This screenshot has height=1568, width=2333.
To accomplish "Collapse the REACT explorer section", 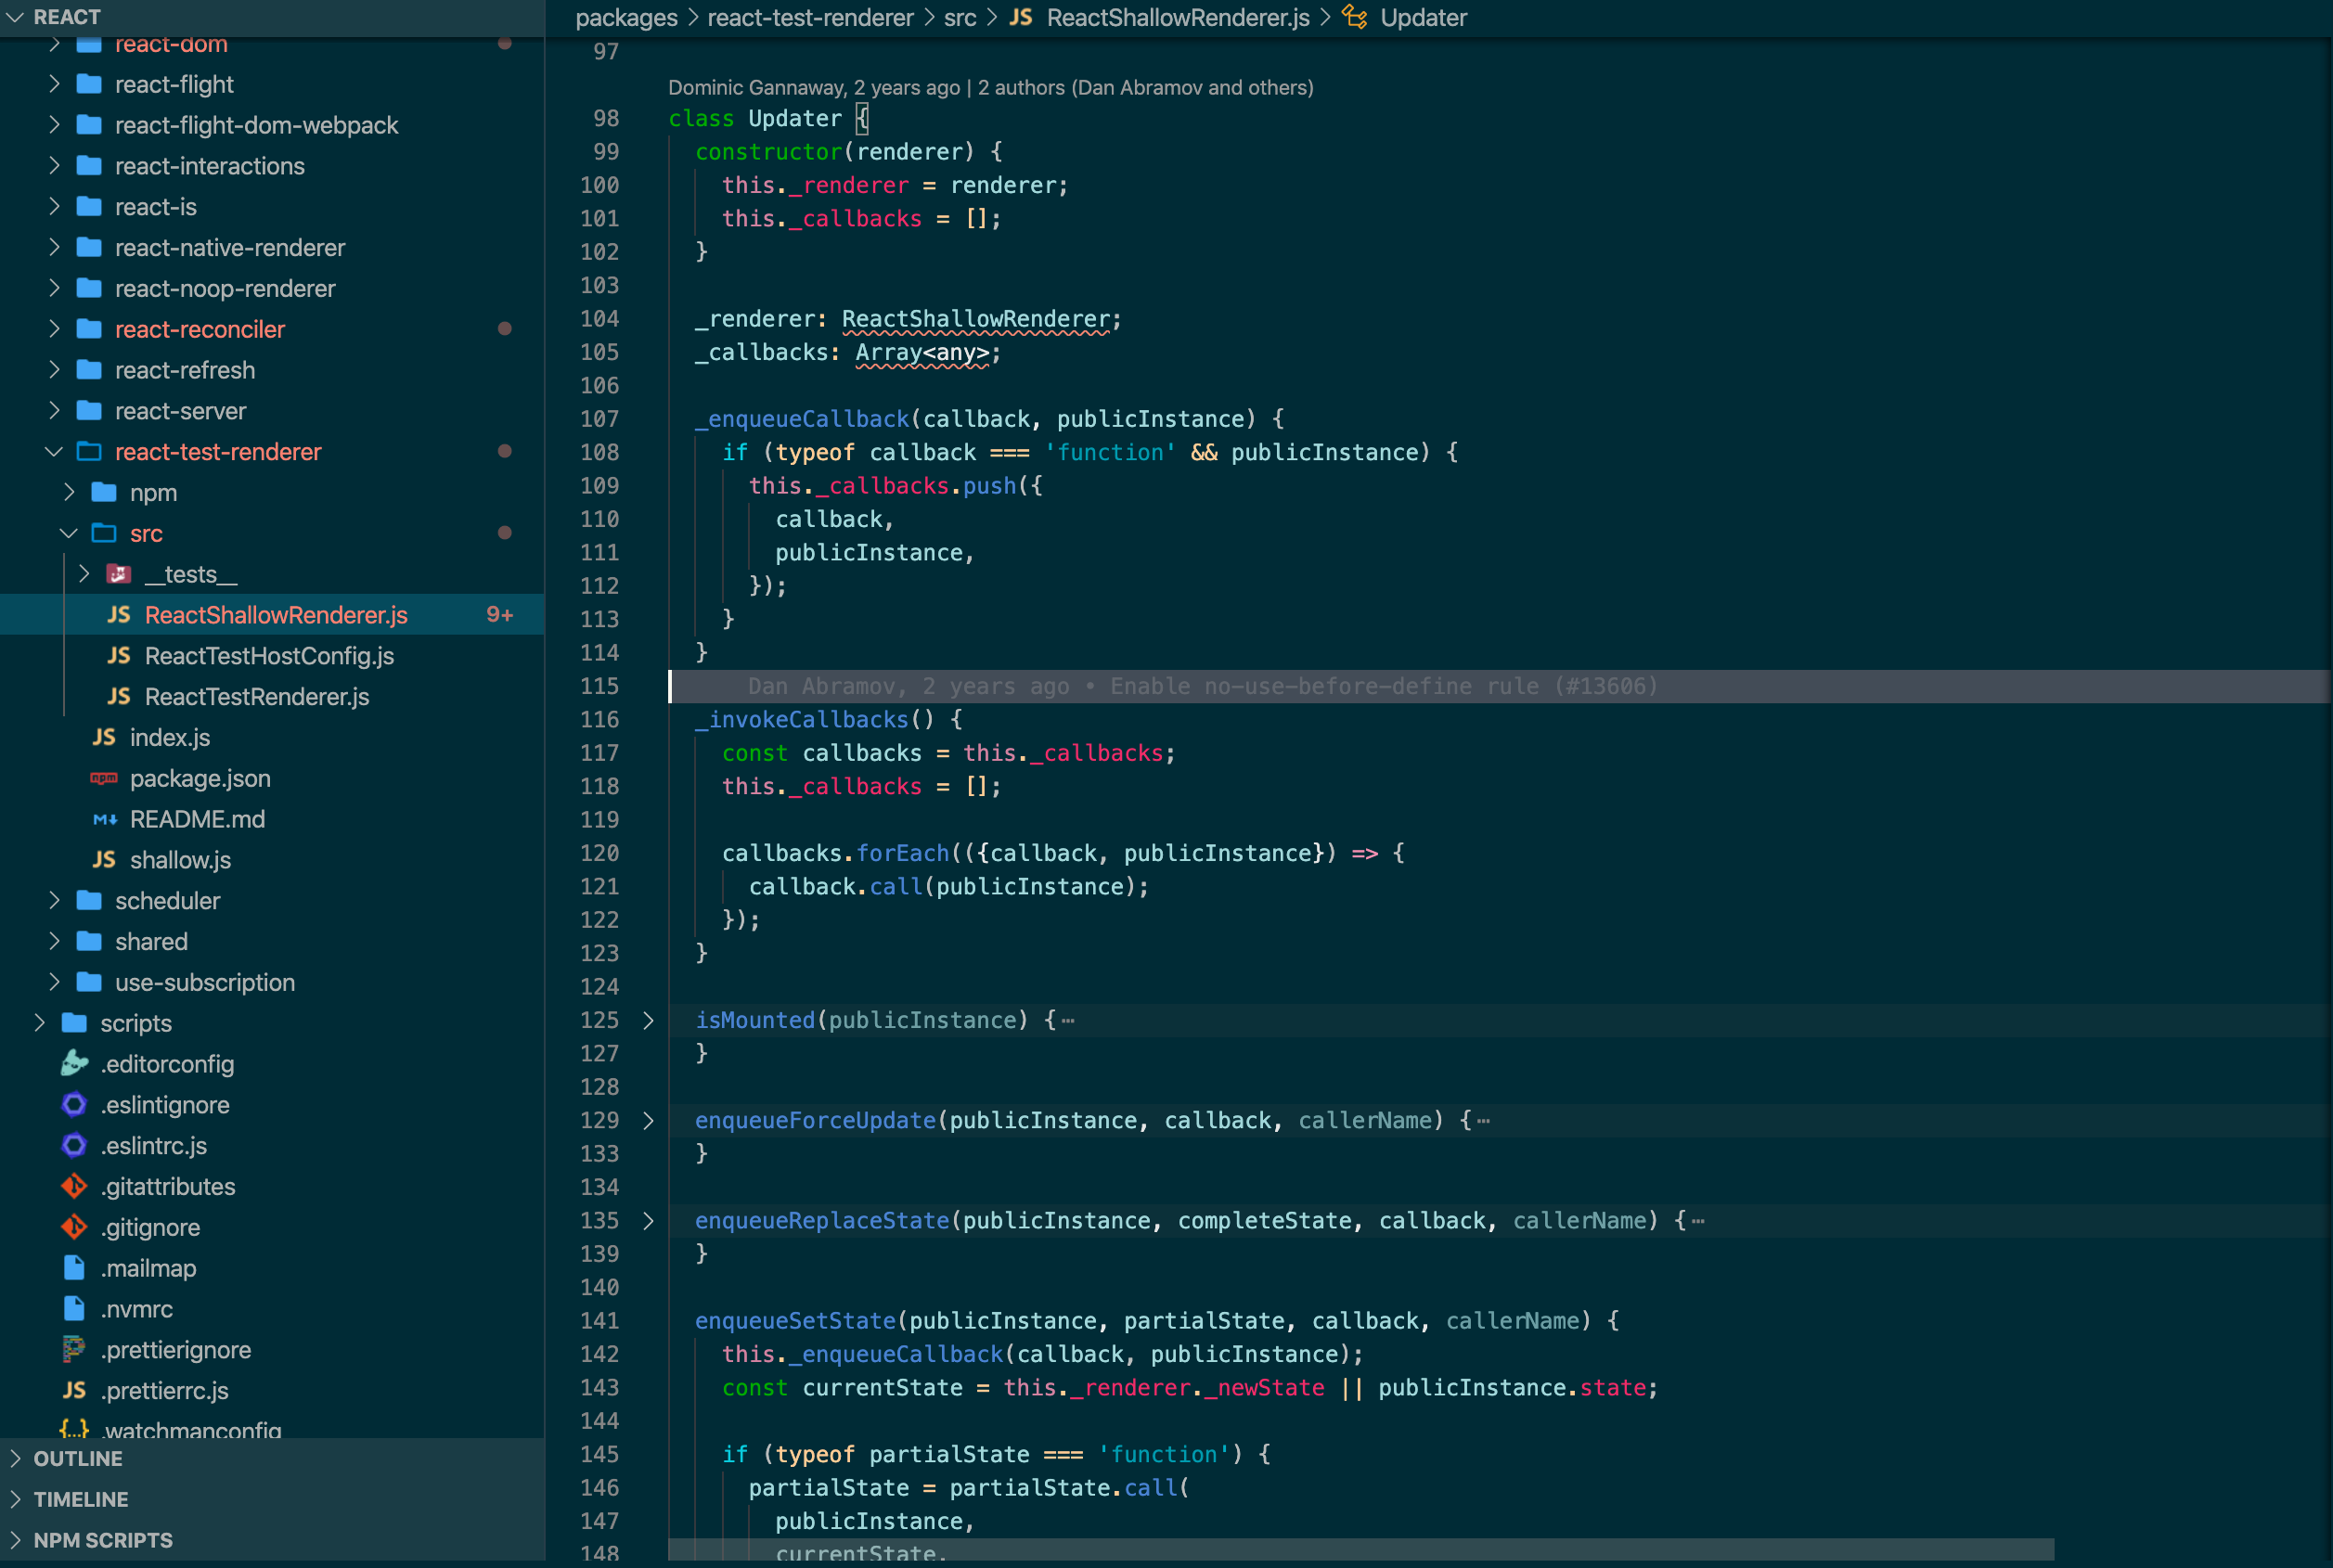I will 15,17.
